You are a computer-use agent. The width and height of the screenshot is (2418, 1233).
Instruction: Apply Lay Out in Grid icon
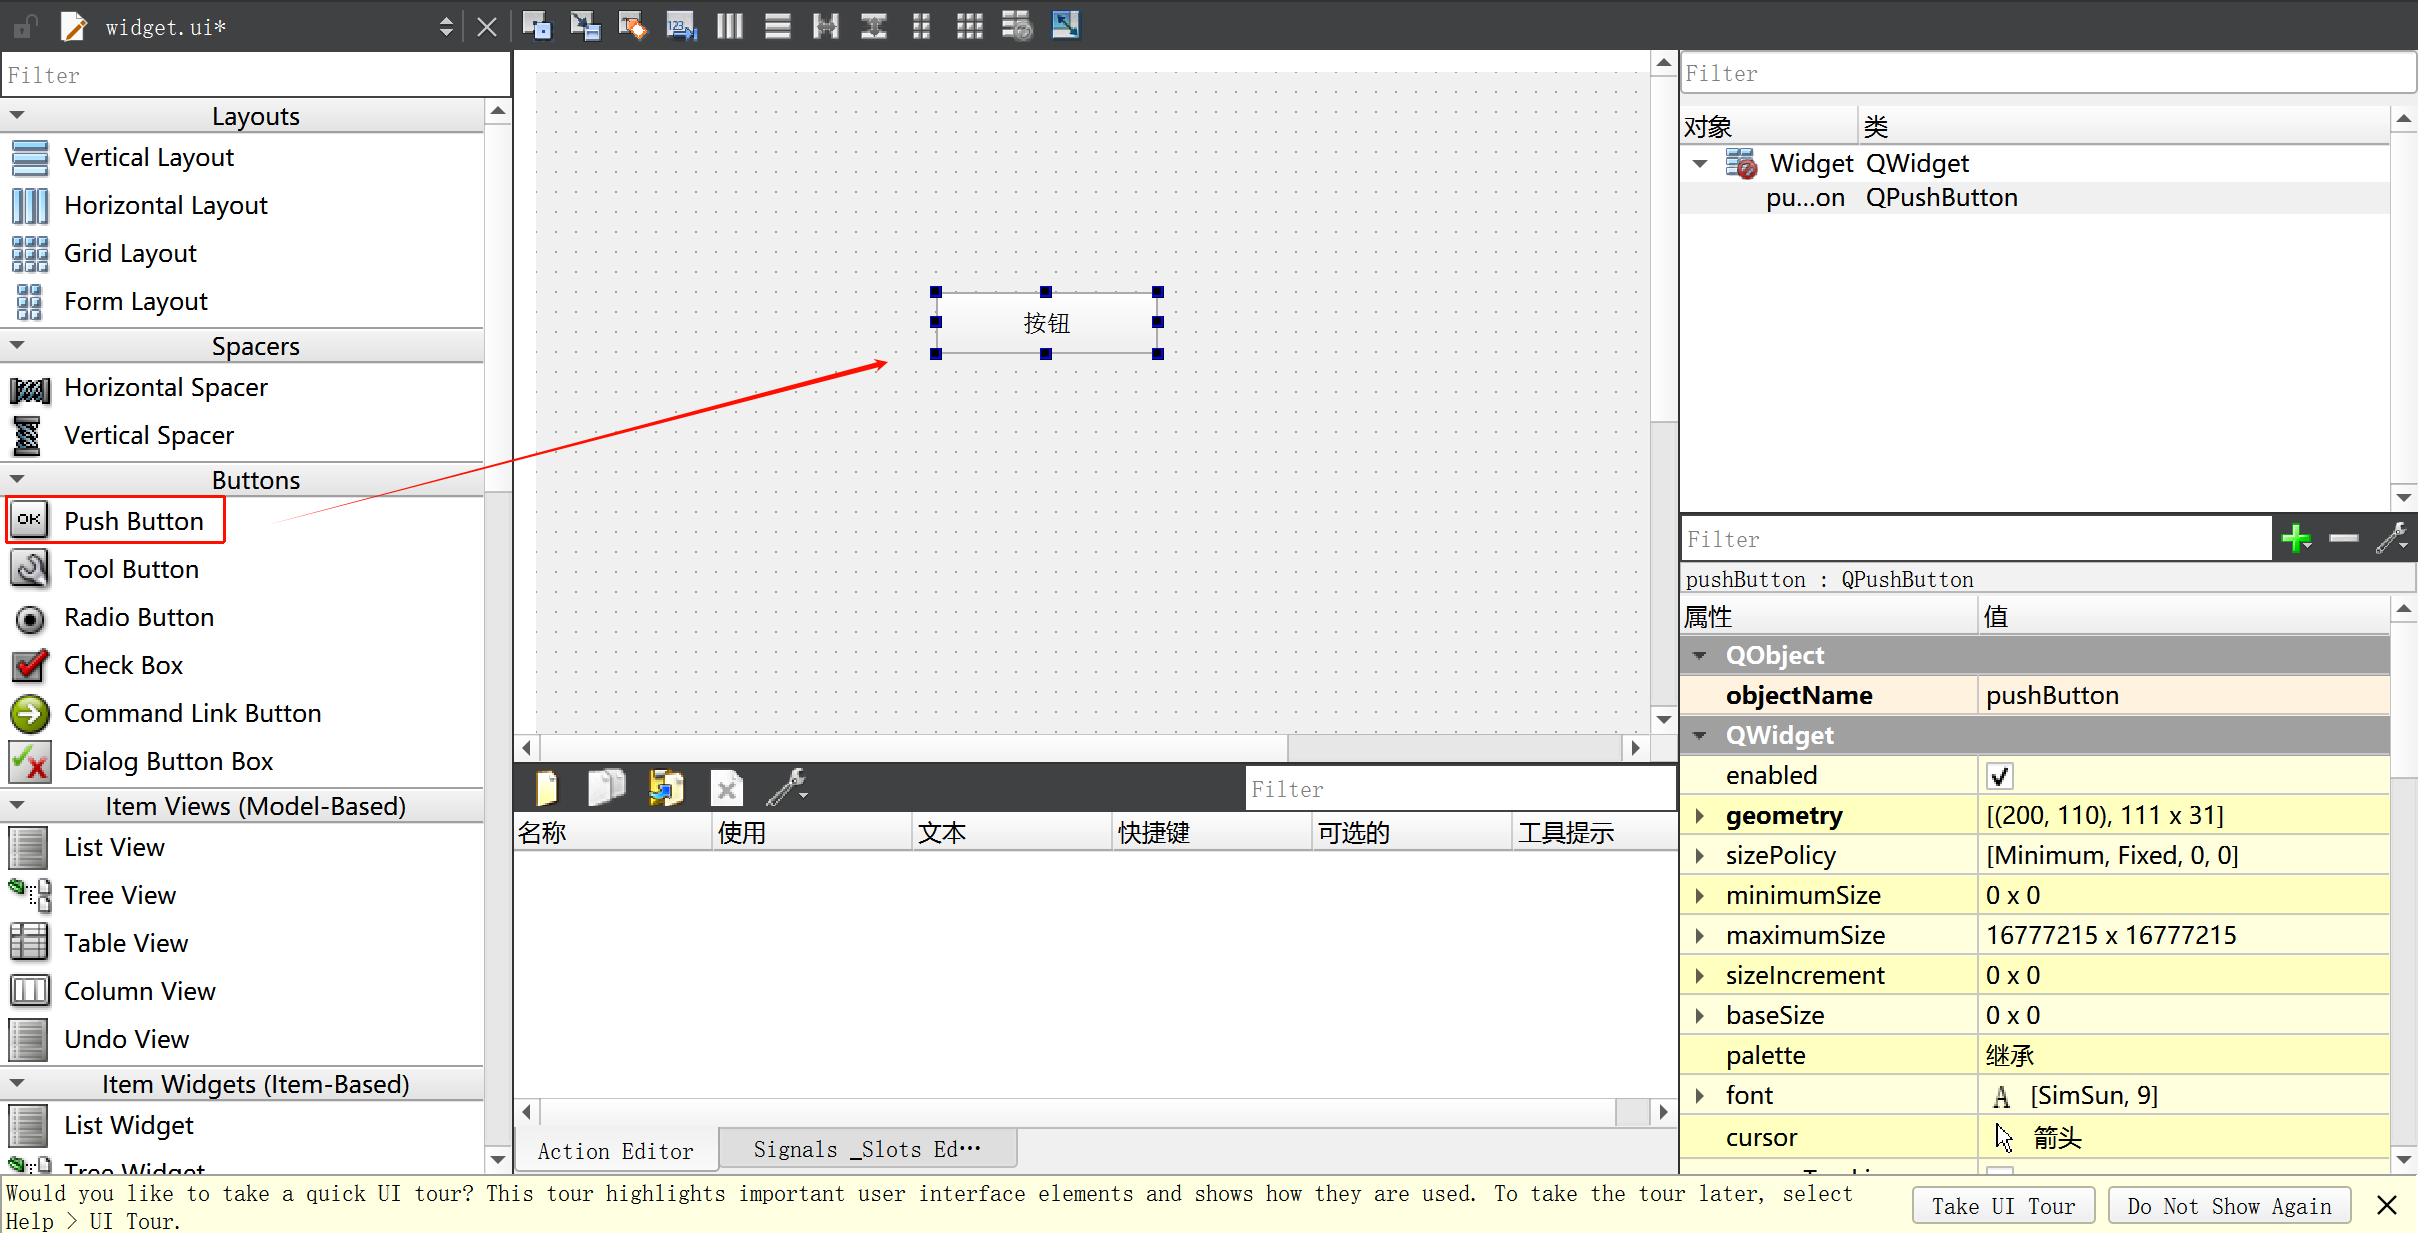click(x=969, y=26)
